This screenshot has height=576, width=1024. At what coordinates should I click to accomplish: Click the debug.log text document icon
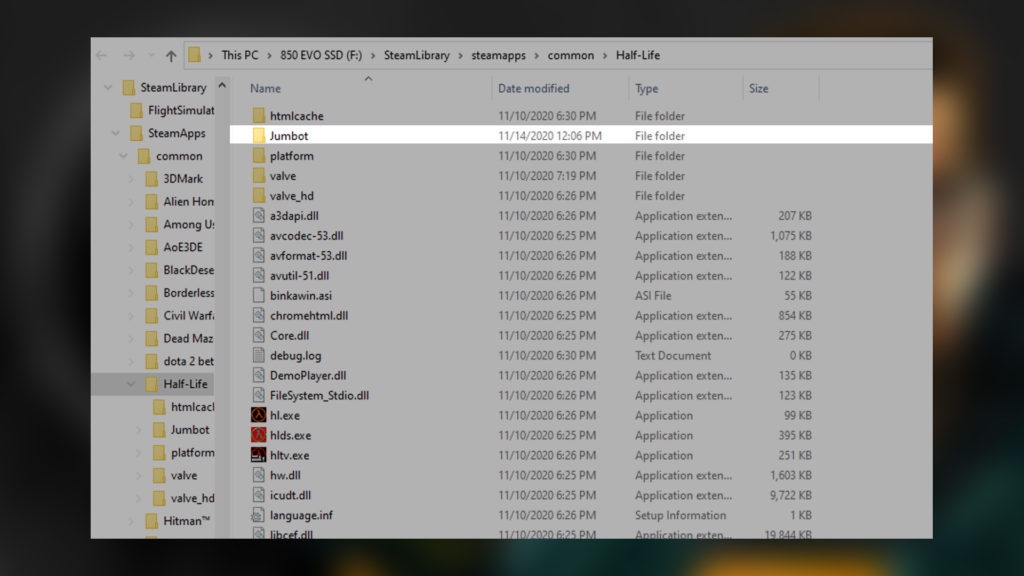tap(259, 355)
